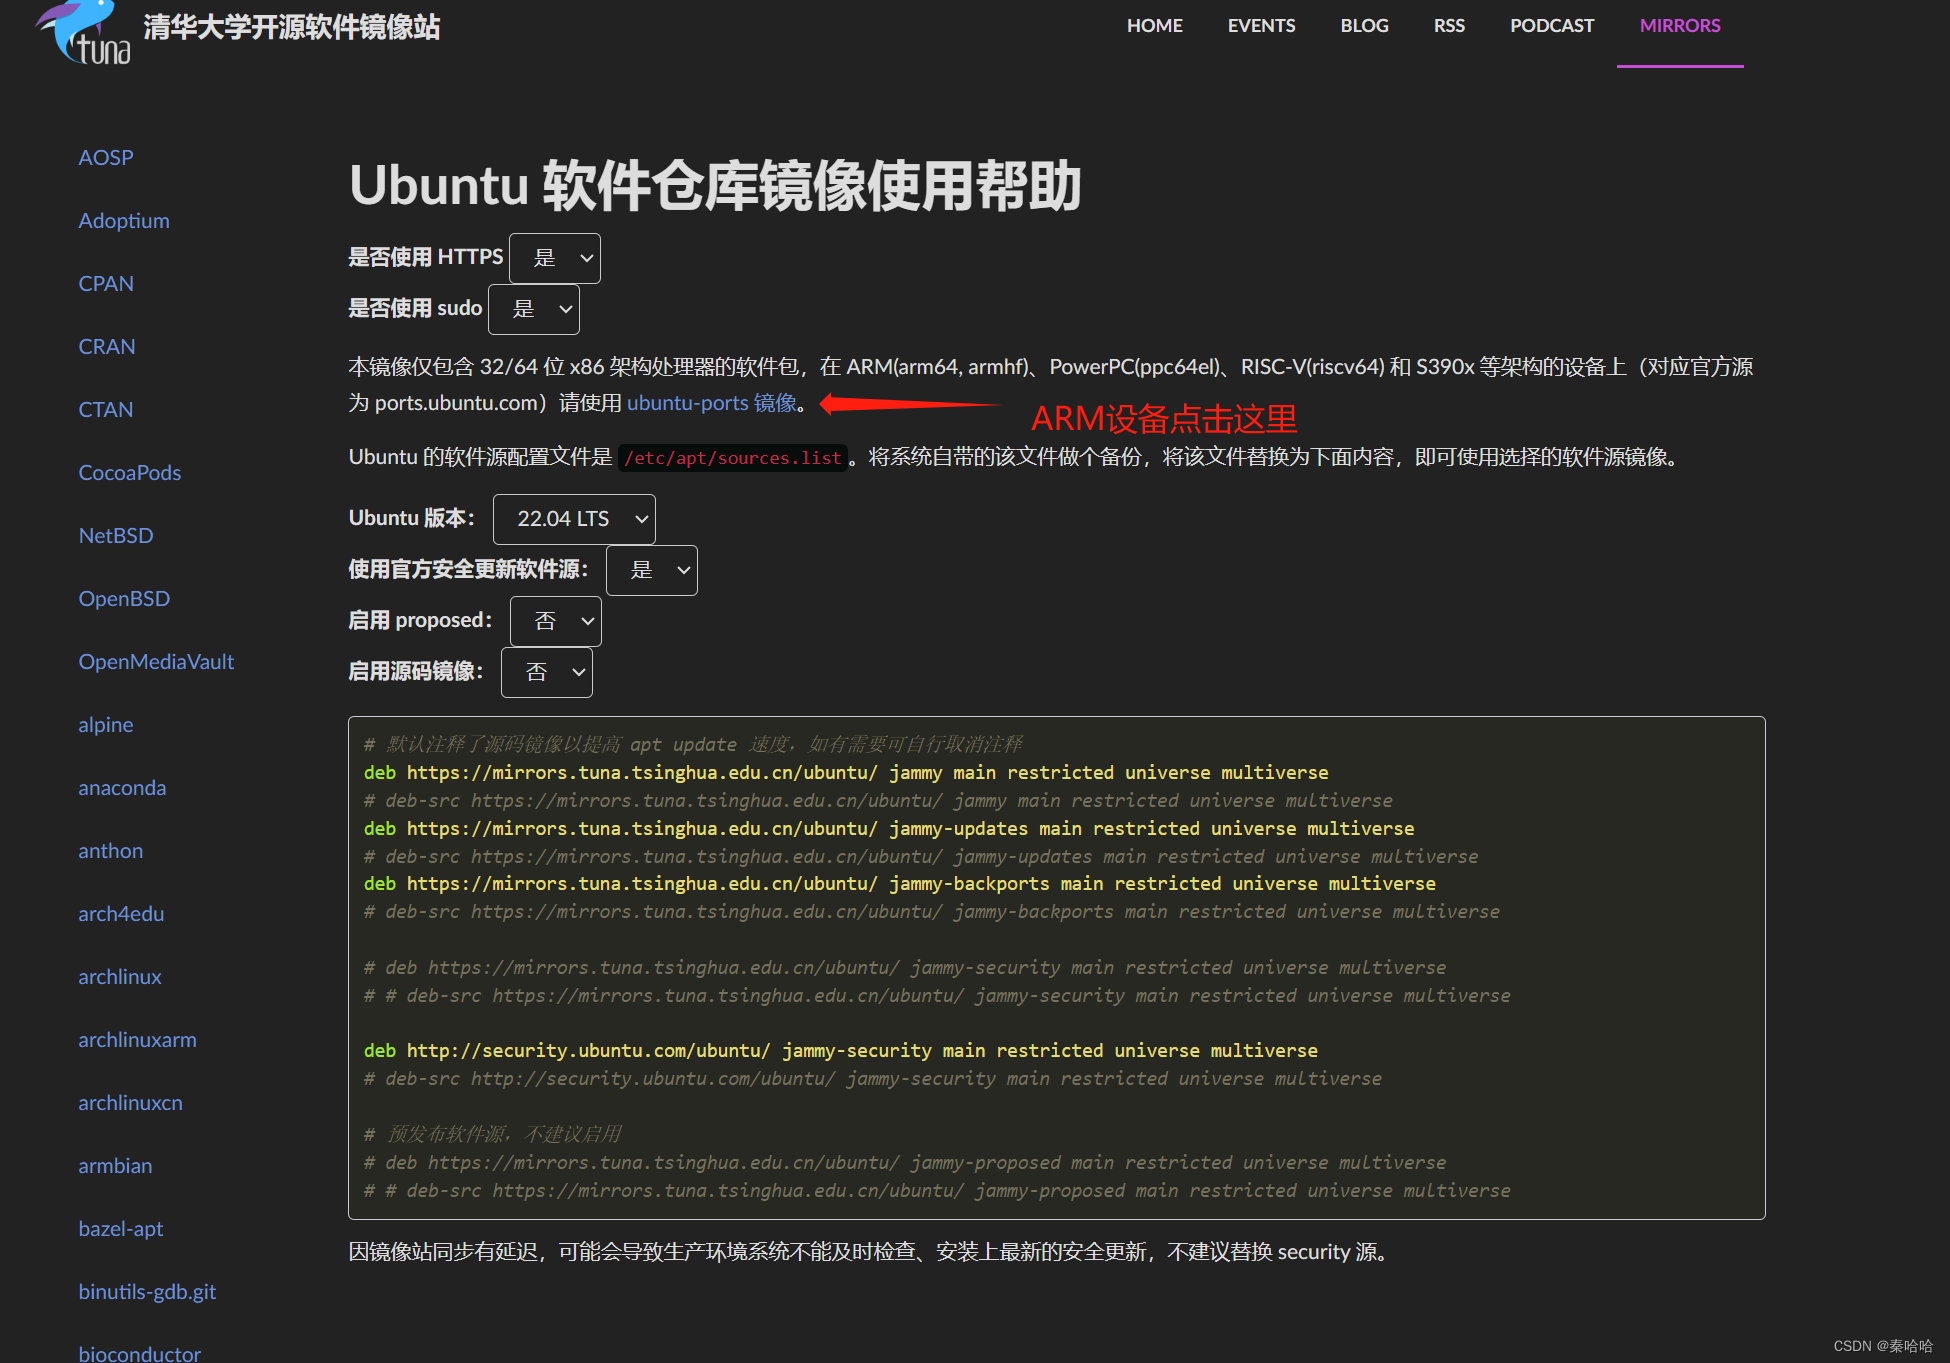Follow the ubuntu-ports 镜像 link

(x=711, y=403)
